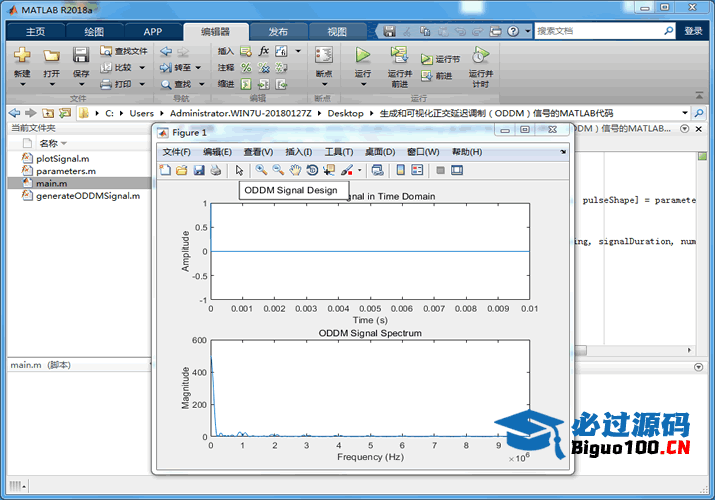This screenshot has width=715, height=500.
Task: Click the New file icon in MATLAB ribbon
Action: point(22,56)
